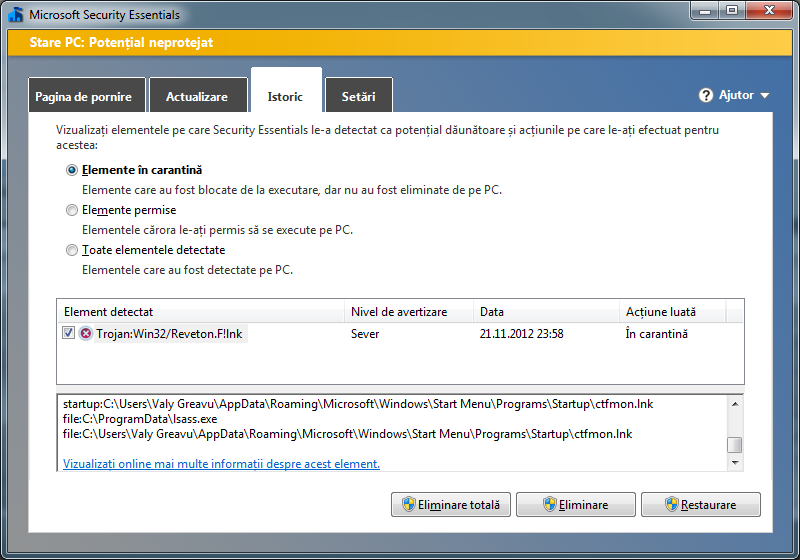Choose the Toate elementele detectate option

coord(71,250)
